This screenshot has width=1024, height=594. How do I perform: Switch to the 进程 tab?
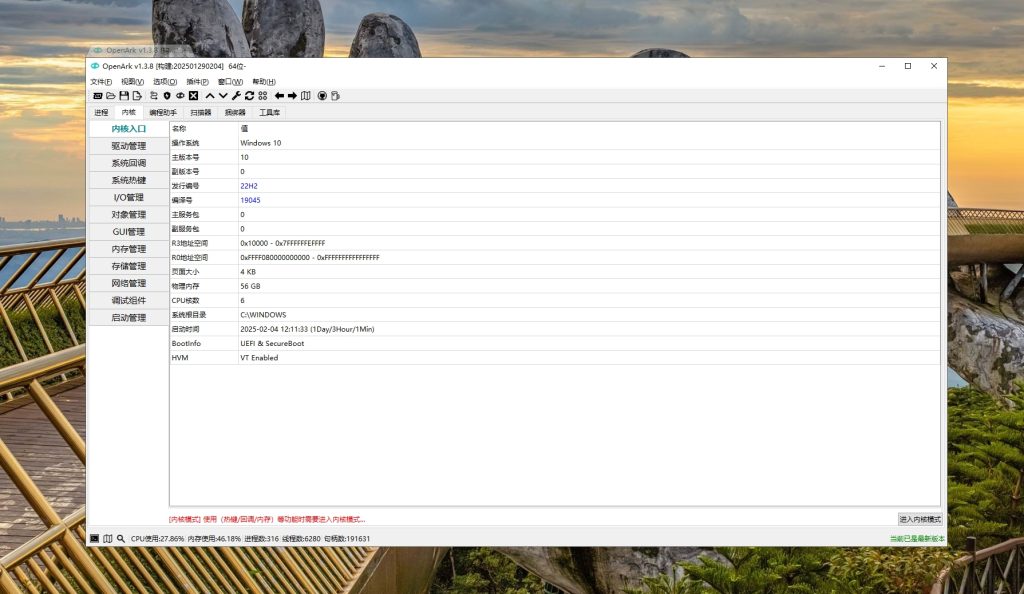click(x=101, y=112)
